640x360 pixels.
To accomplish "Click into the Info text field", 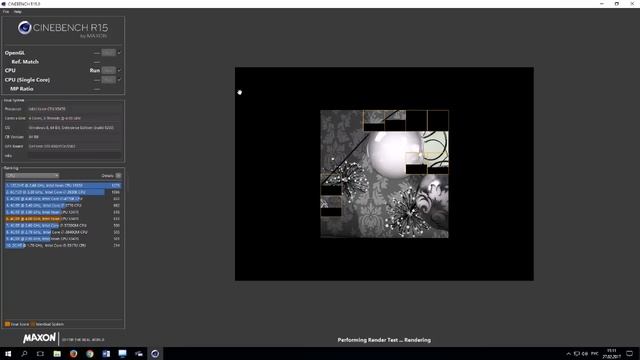I will [75, 156].
